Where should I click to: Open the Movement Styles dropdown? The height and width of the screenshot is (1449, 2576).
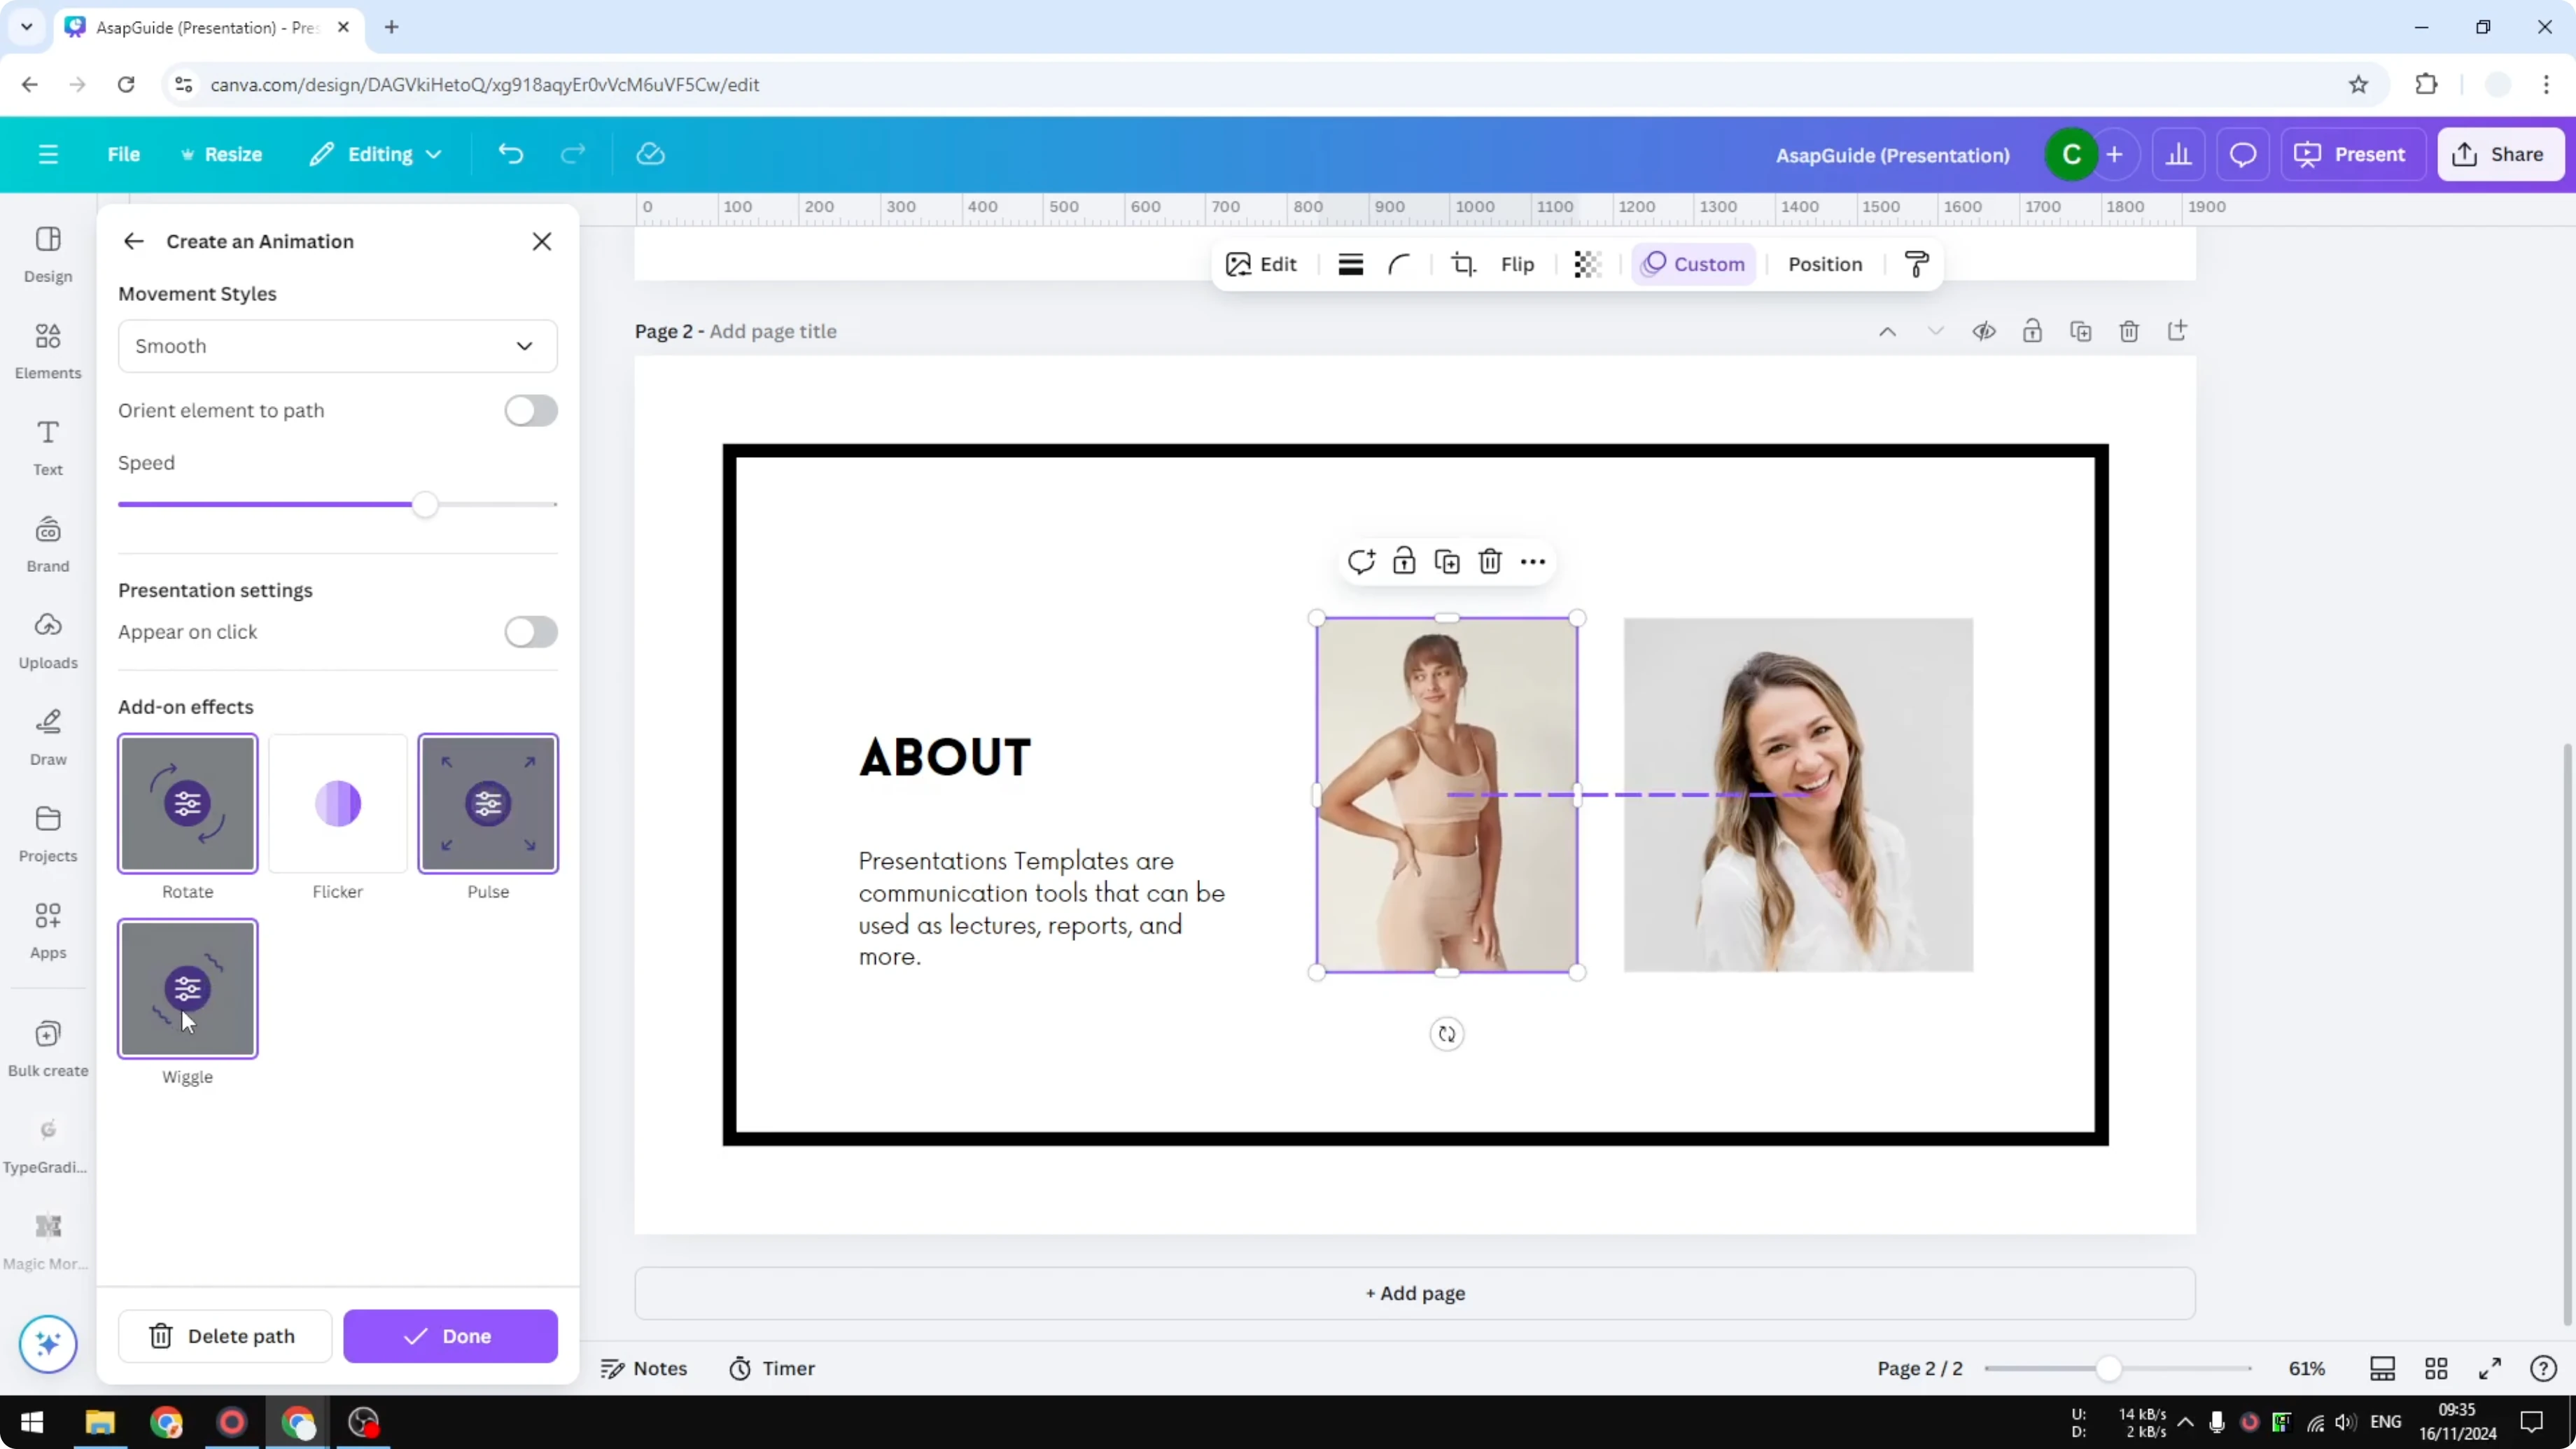[337, 346]
